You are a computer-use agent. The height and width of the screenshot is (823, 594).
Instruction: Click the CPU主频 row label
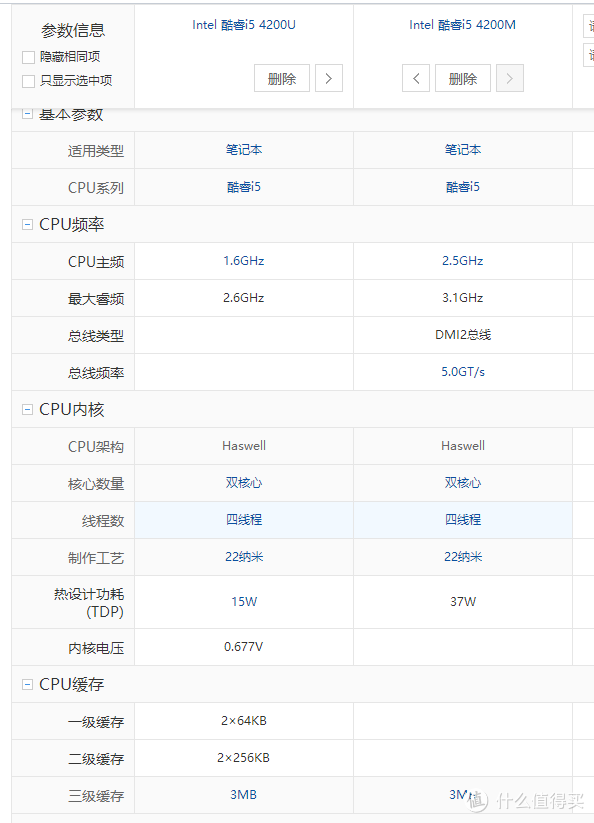click(96, 262)
